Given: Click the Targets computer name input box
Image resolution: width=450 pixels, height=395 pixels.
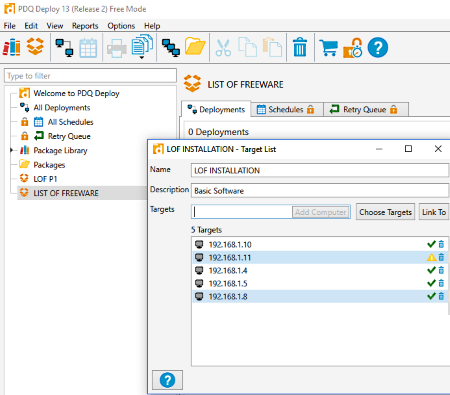Looking at the screenshot, I should tap(242, 212).
